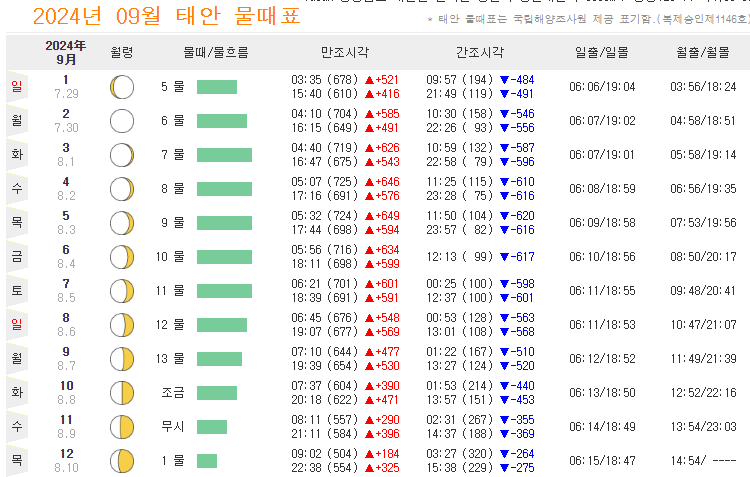This screenshot has width=750, height=477.
Task: Click the moon phase icon for September 5
Action: 122,223
